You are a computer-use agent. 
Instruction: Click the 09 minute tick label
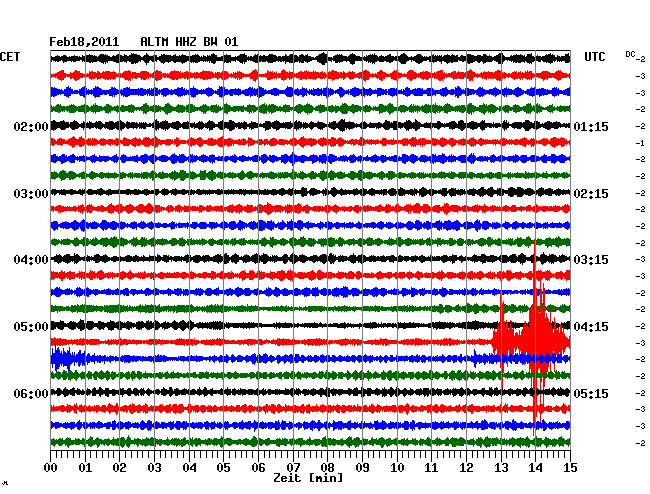point(362,467)
